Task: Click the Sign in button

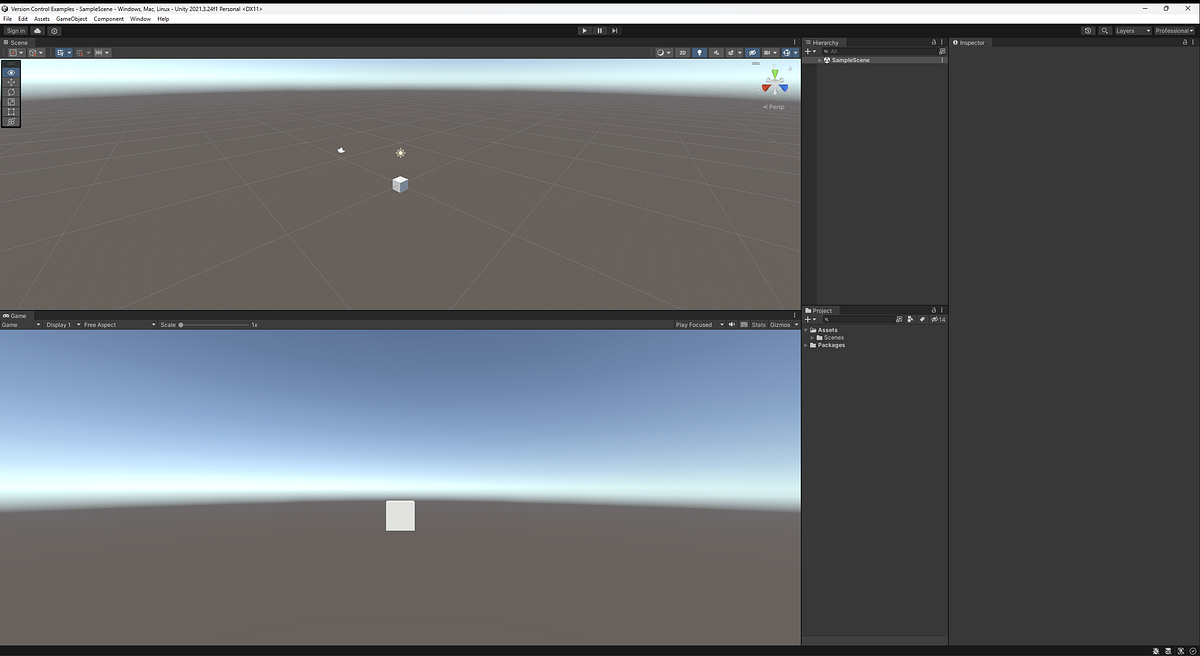Action: (x=15, y=30)
